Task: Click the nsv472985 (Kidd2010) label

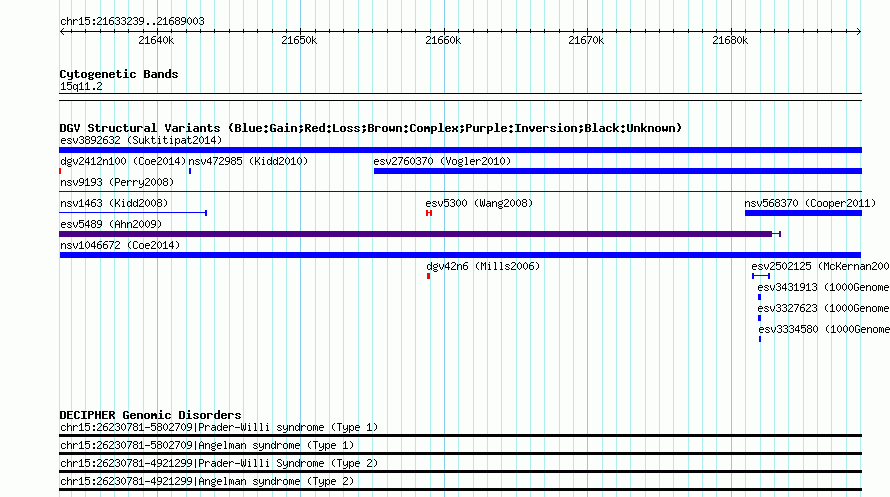Action: coord(248,161)
